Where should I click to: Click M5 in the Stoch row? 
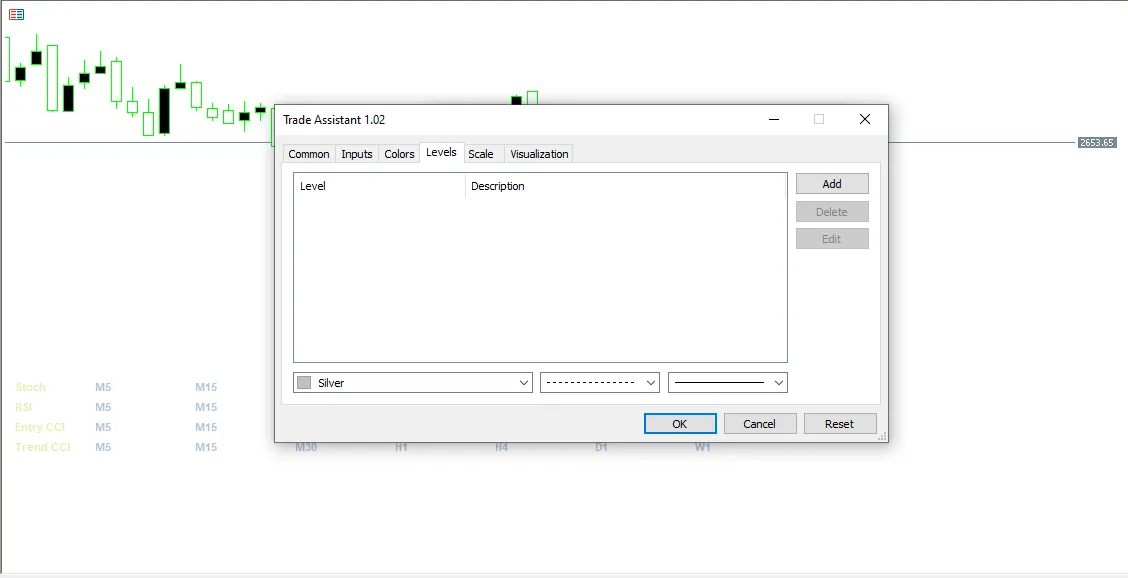[103, 387]
